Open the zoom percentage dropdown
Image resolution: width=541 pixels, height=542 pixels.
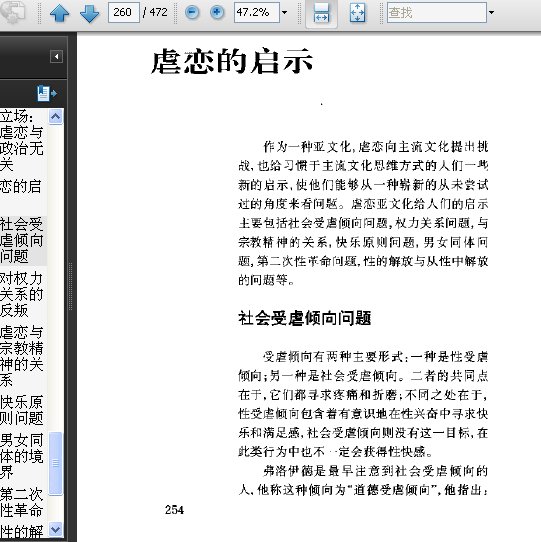[x=284, y=13]
